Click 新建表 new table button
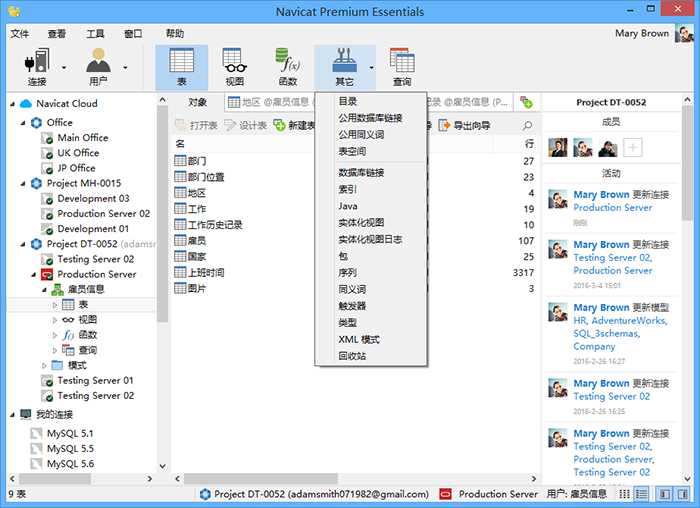The height and width of the screenshot is (508, 700). [294, 125]
